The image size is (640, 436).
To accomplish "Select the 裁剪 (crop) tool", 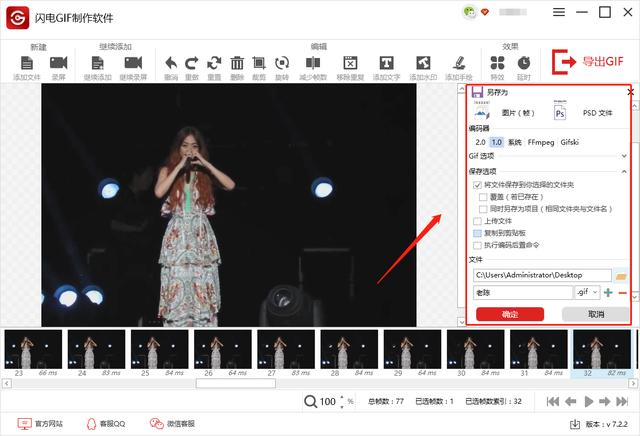I will (x=259, y=64).
